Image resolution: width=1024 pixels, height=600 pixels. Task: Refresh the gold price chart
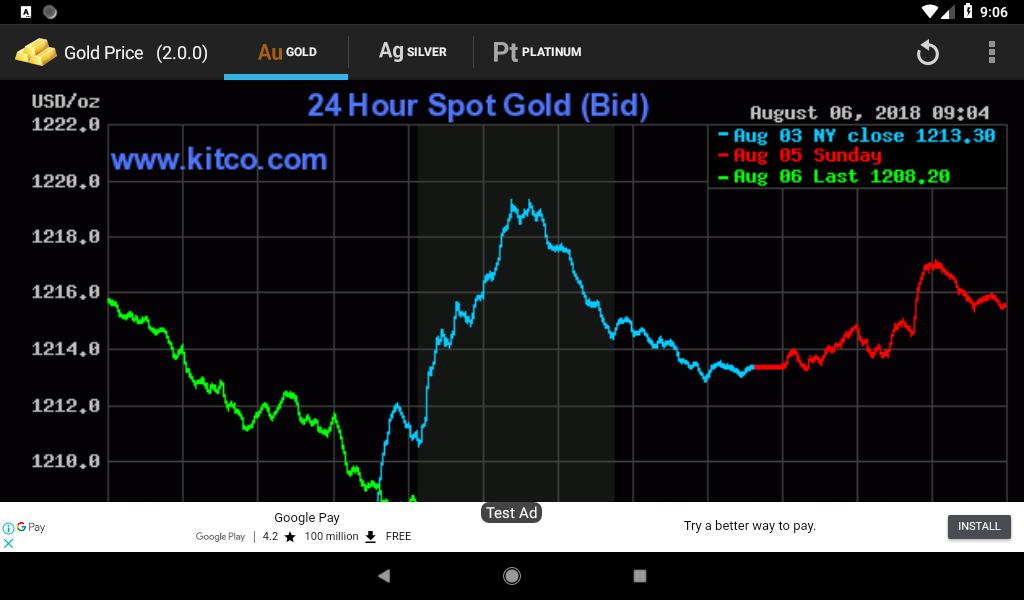pos(927,52)
